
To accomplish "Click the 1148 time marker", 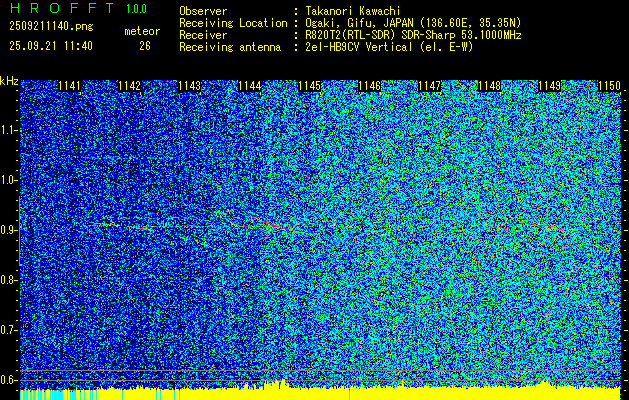I will (x=490, y=86).
